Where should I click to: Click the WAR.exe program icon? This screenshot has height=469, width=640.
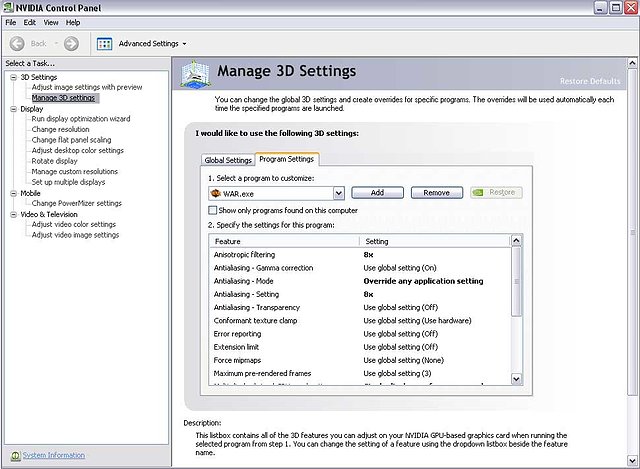click(x=215, y=193)
